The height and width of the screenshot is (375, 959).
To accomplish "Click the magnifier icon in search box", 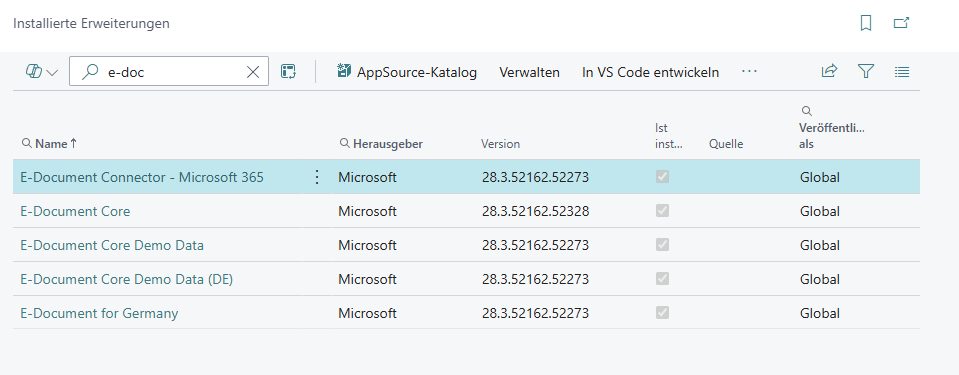I will pyautogui.click(x=90, y=72).
